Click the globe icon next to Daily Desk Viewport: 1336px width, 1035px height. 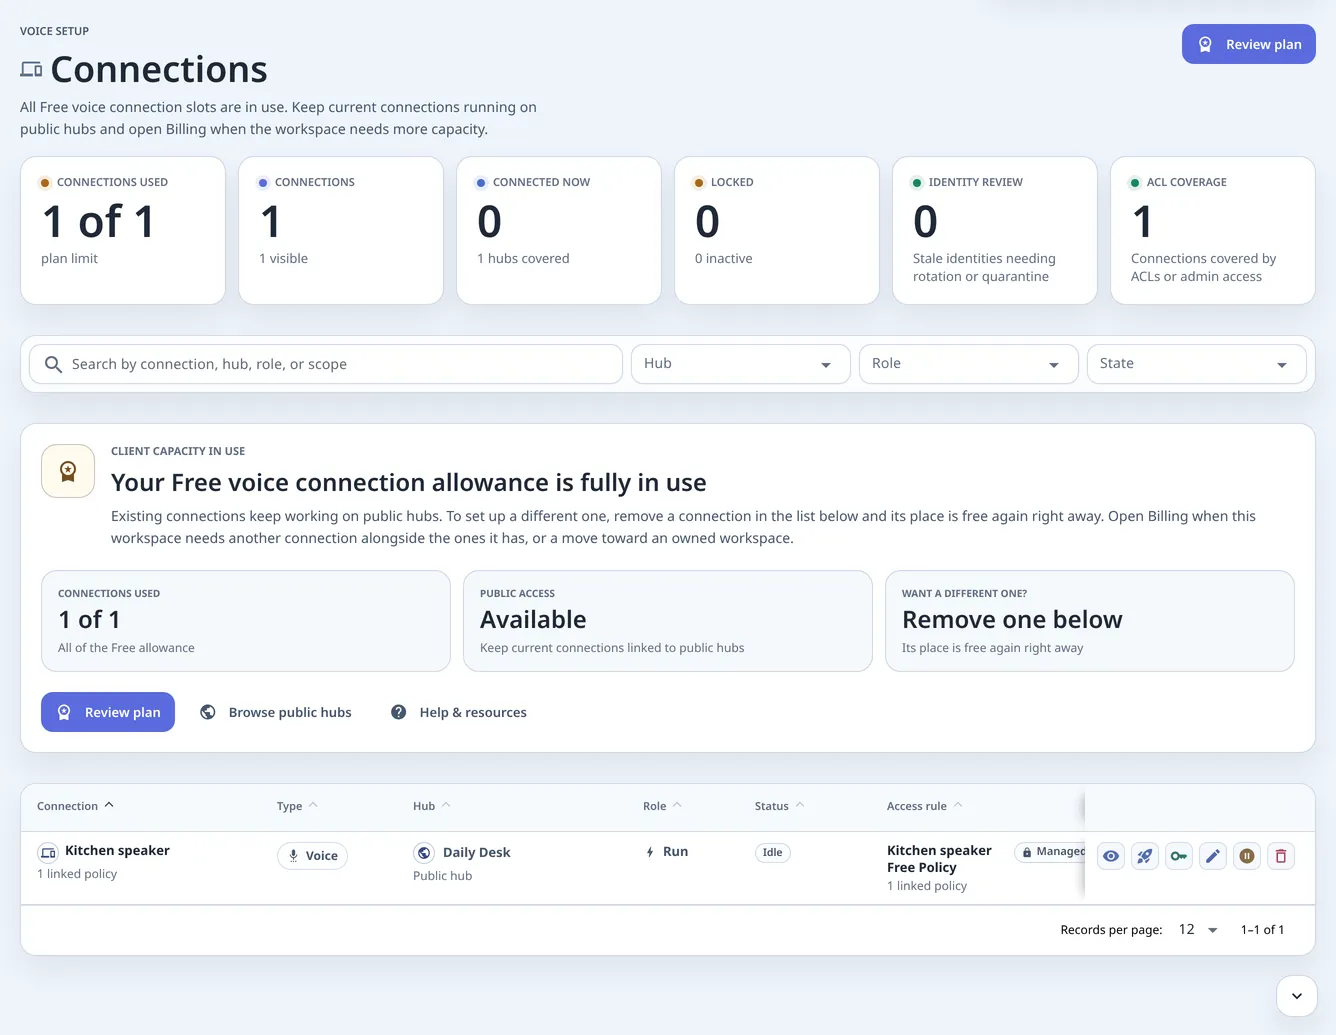click(x=424, y=853)
